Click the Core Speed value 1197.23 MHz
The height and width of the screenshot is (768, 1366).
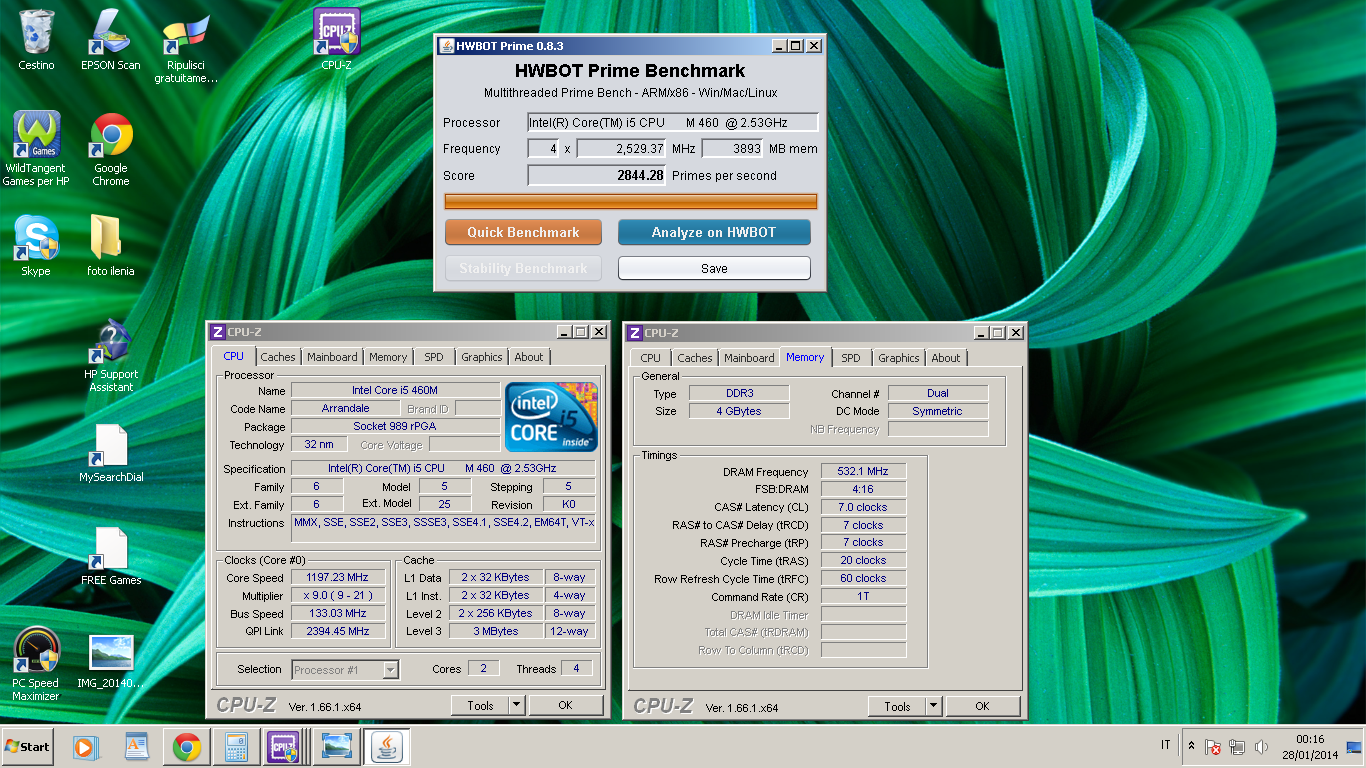click(x=339, y=578)
